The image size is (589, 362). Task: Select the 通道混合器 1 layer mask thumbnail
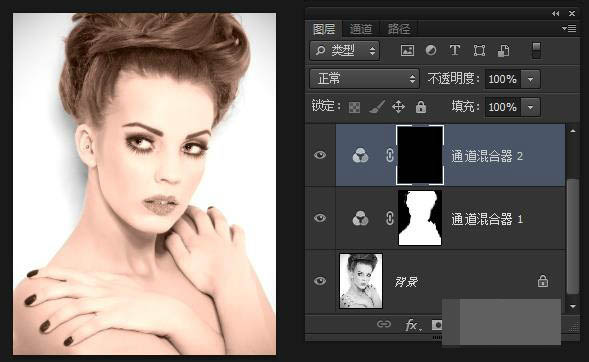coord(420,218)
